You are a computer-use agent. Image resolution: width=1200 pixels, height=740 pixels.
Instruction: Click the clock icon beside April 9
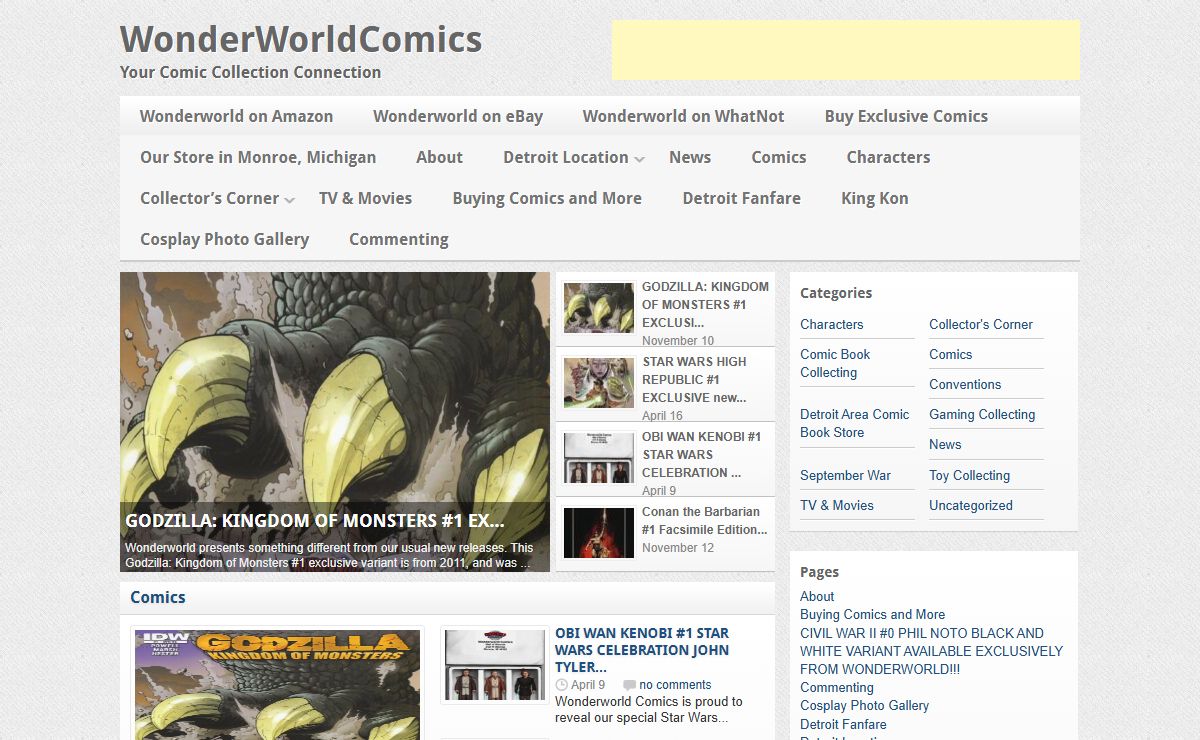click(x=561, y=685)
